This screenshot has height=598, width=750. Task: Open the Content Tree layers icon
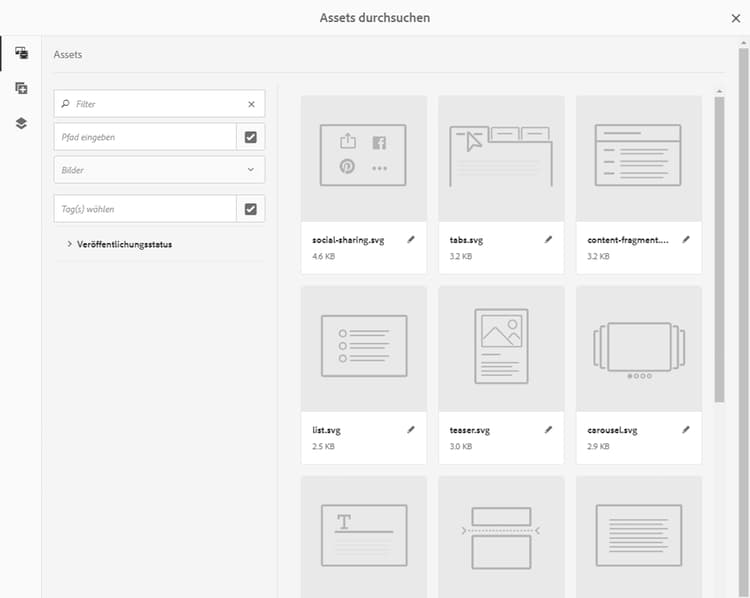21,123
